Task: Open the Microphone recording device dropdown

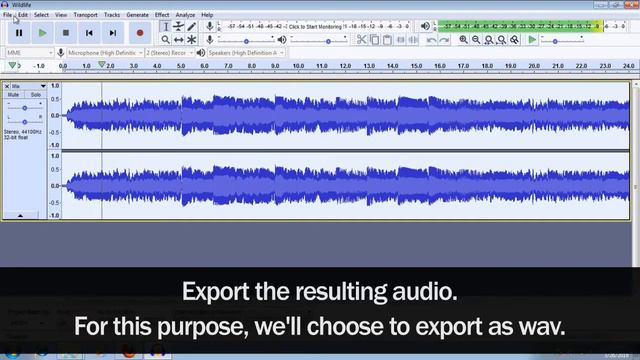Action: coord(105,53)
